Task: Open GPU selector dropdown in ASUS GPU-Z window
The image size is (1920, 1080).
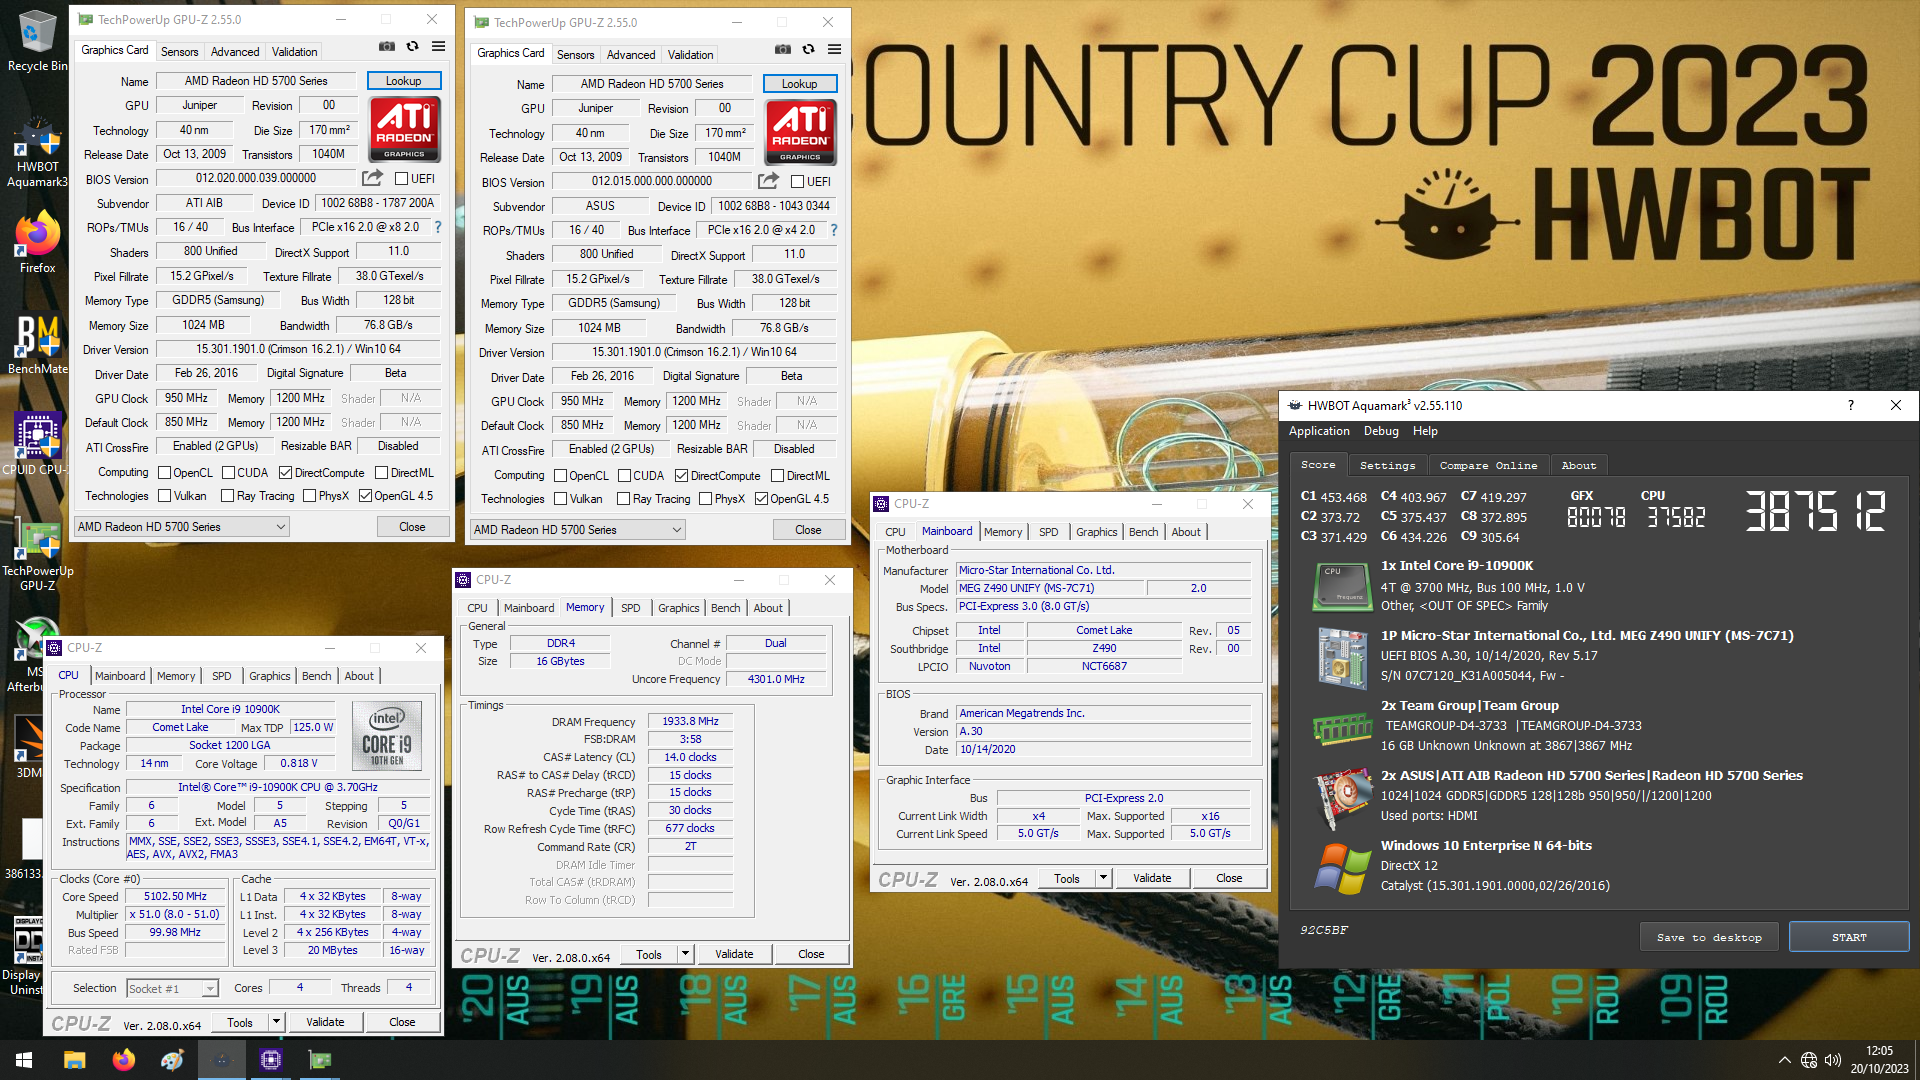Action: click(578, 529)
